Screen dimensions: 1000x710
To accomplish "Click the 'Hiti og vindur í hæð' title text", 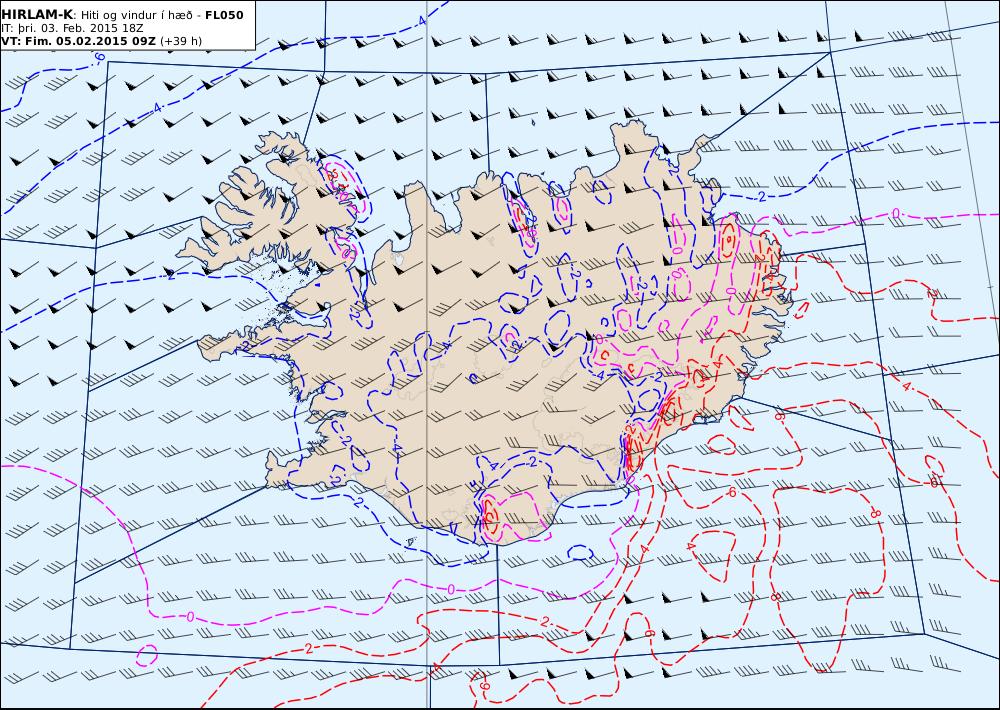I will (x=136, y=15).
